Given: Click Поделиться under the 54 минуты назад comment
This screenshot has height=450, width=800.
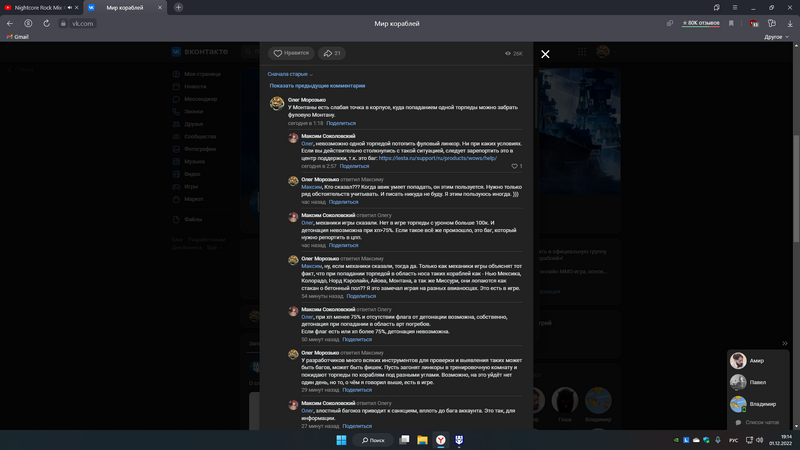Looking at the screenshot, I should [361, 296].
